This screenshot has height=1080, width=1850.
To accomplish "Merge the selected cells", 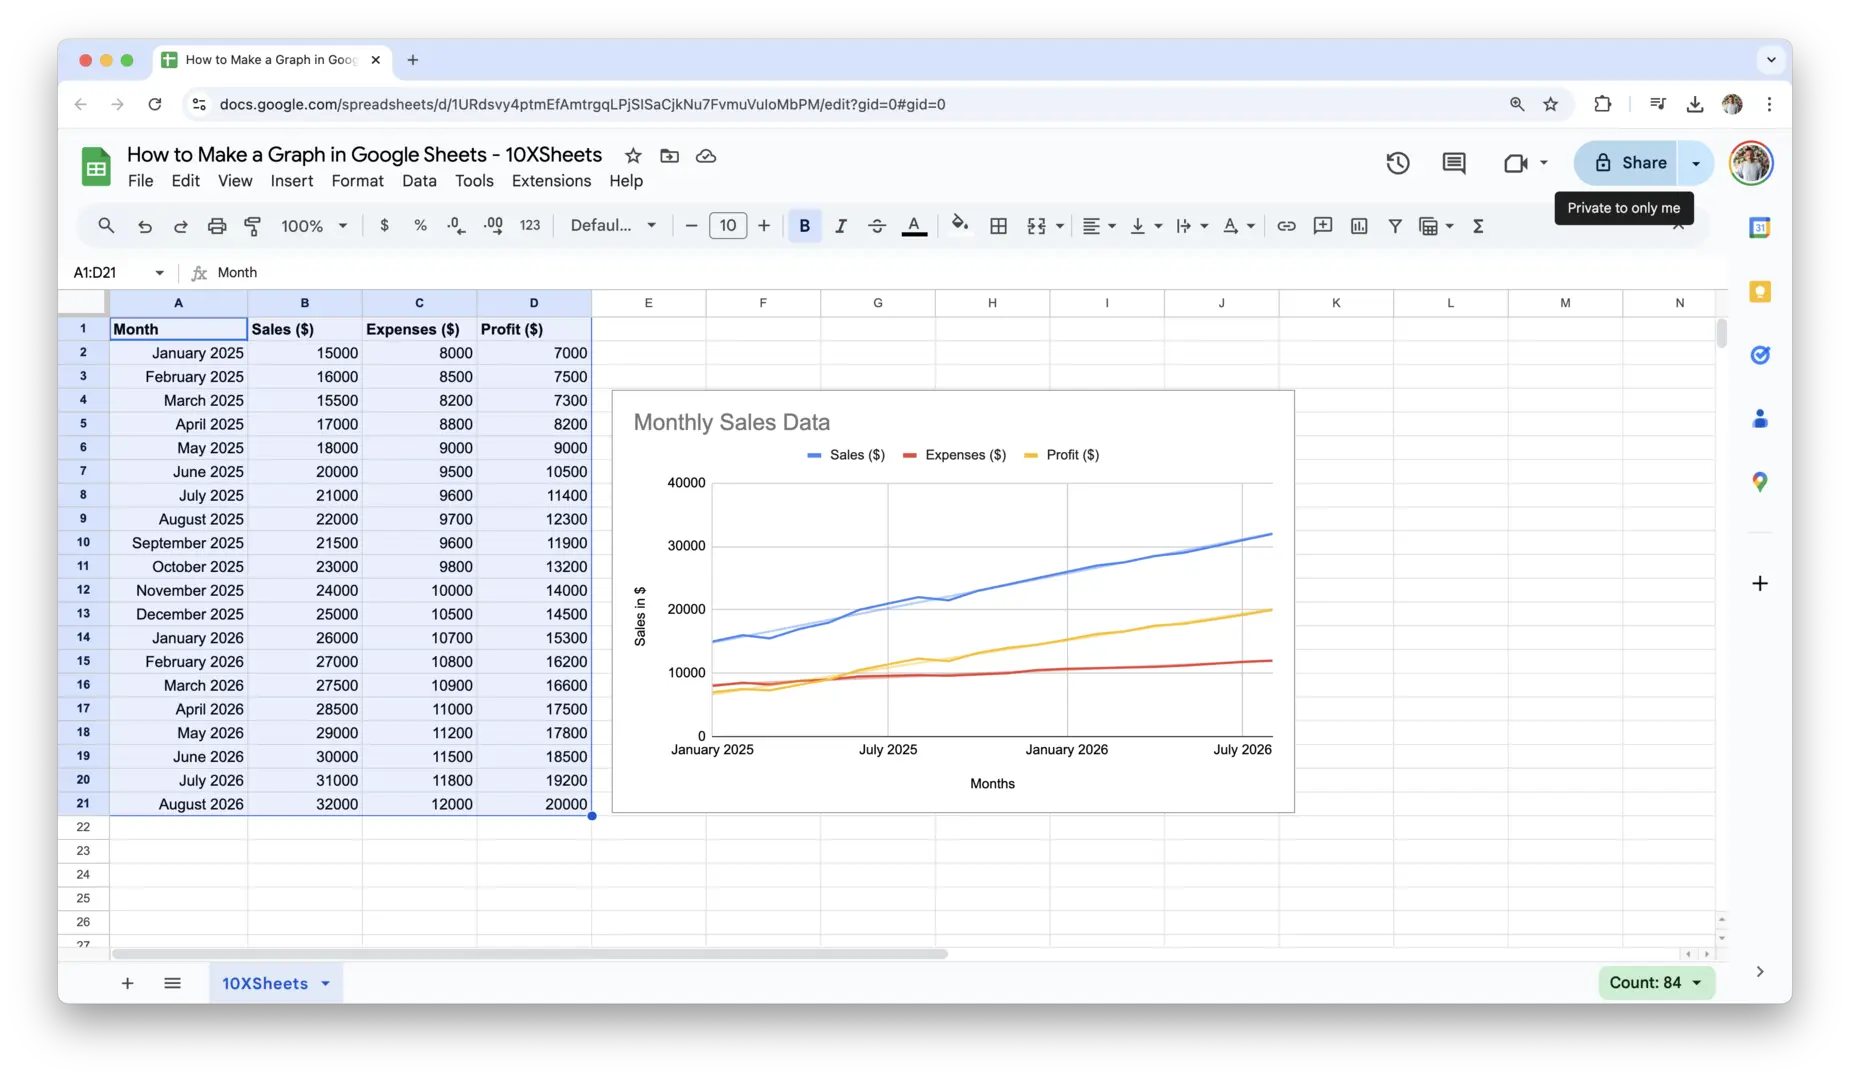I will click(1037, 226).
